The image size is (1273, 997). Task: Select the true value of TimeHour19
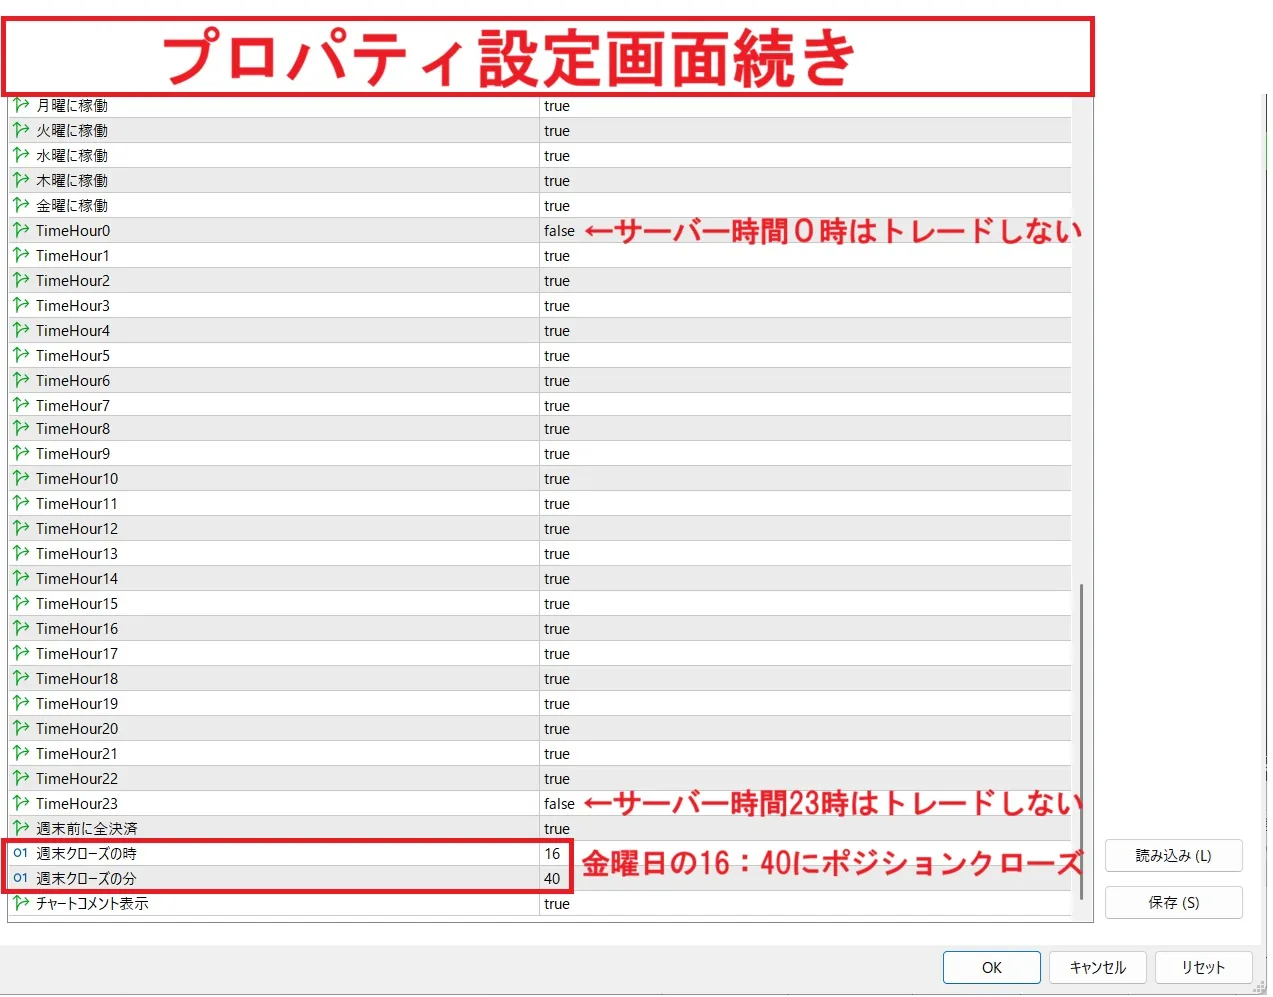click(557, 704)
